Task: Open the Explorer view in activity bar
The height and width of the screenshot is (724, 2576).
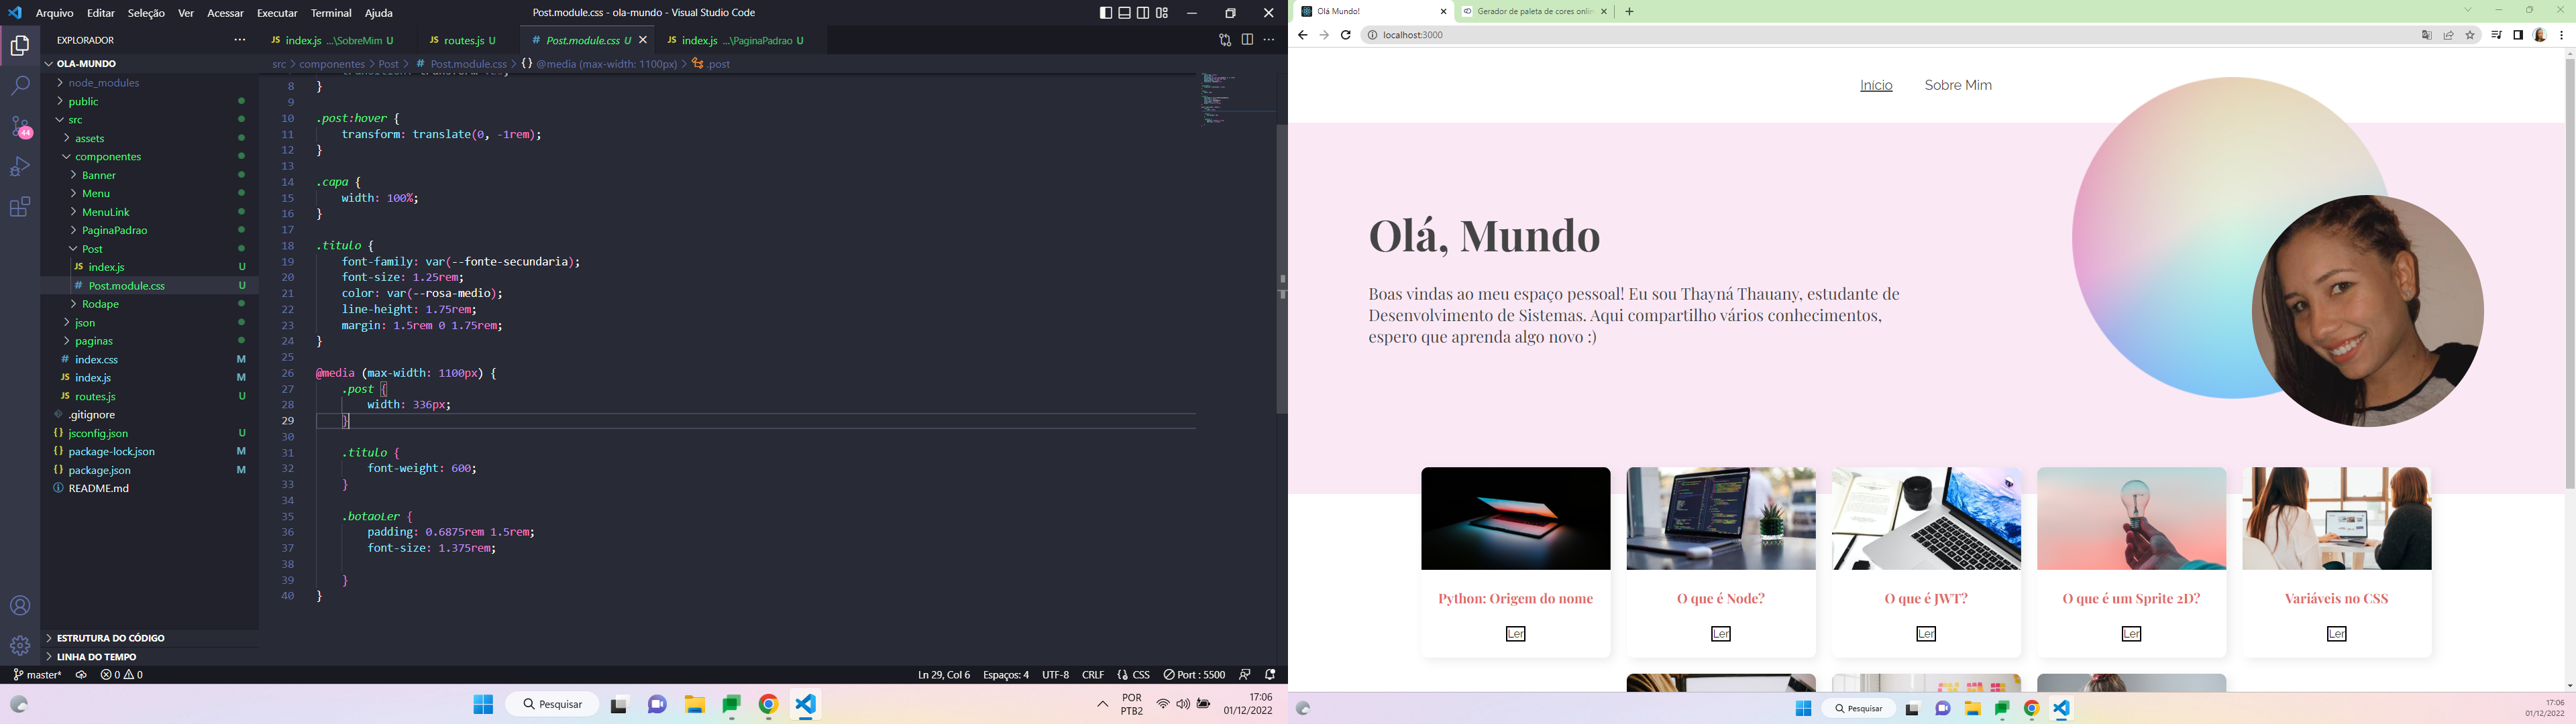Action: pyautogui.click(x=20, y=46)
